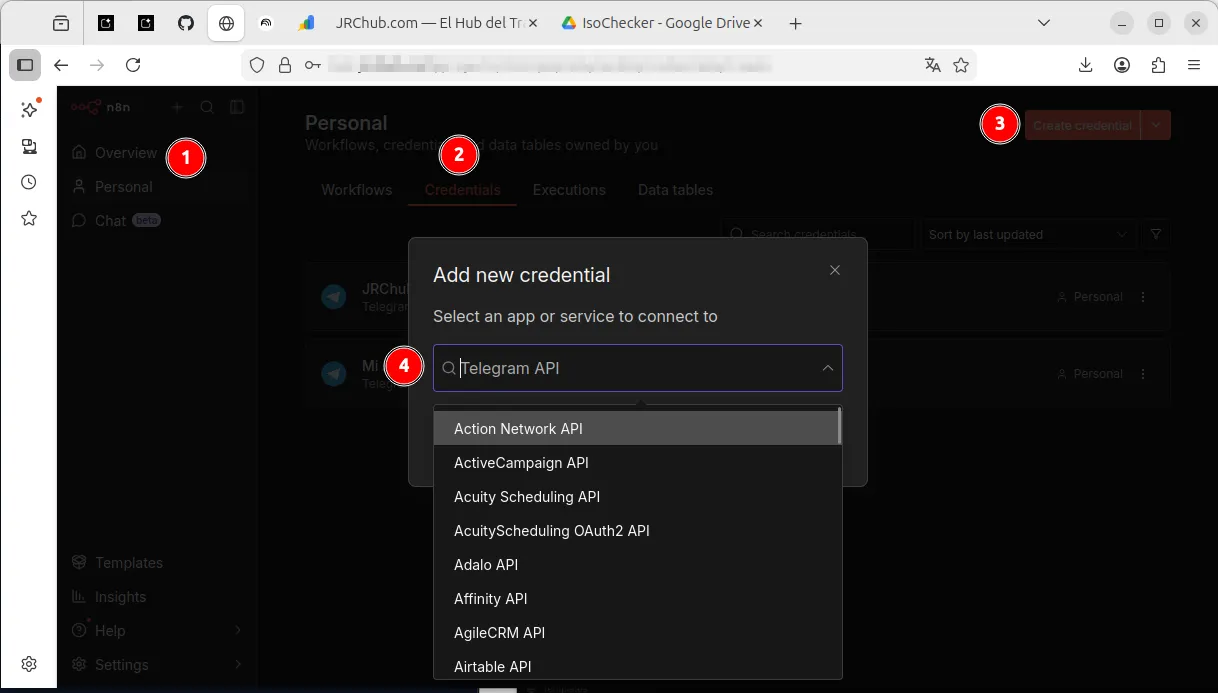
Task: Expand the Help submenu in the n8n sidebar
Action: coord(238,630)
